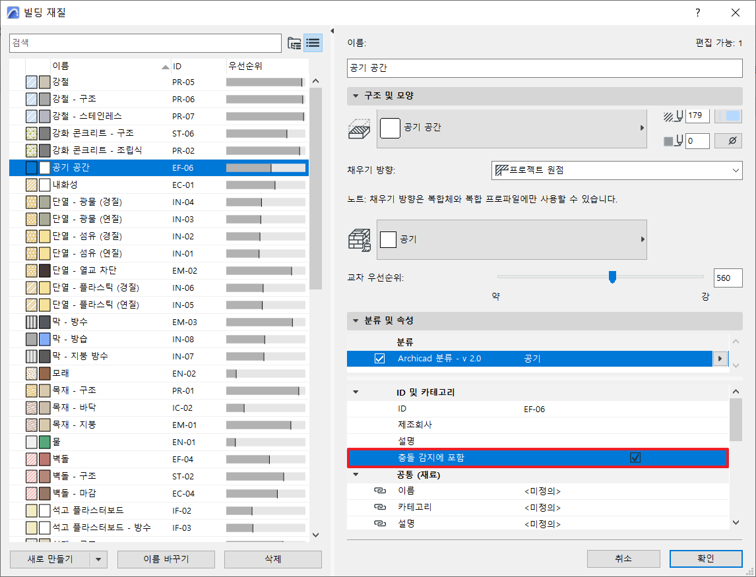
Task: Click the transparent background pen button
Action: click(728, 141)
